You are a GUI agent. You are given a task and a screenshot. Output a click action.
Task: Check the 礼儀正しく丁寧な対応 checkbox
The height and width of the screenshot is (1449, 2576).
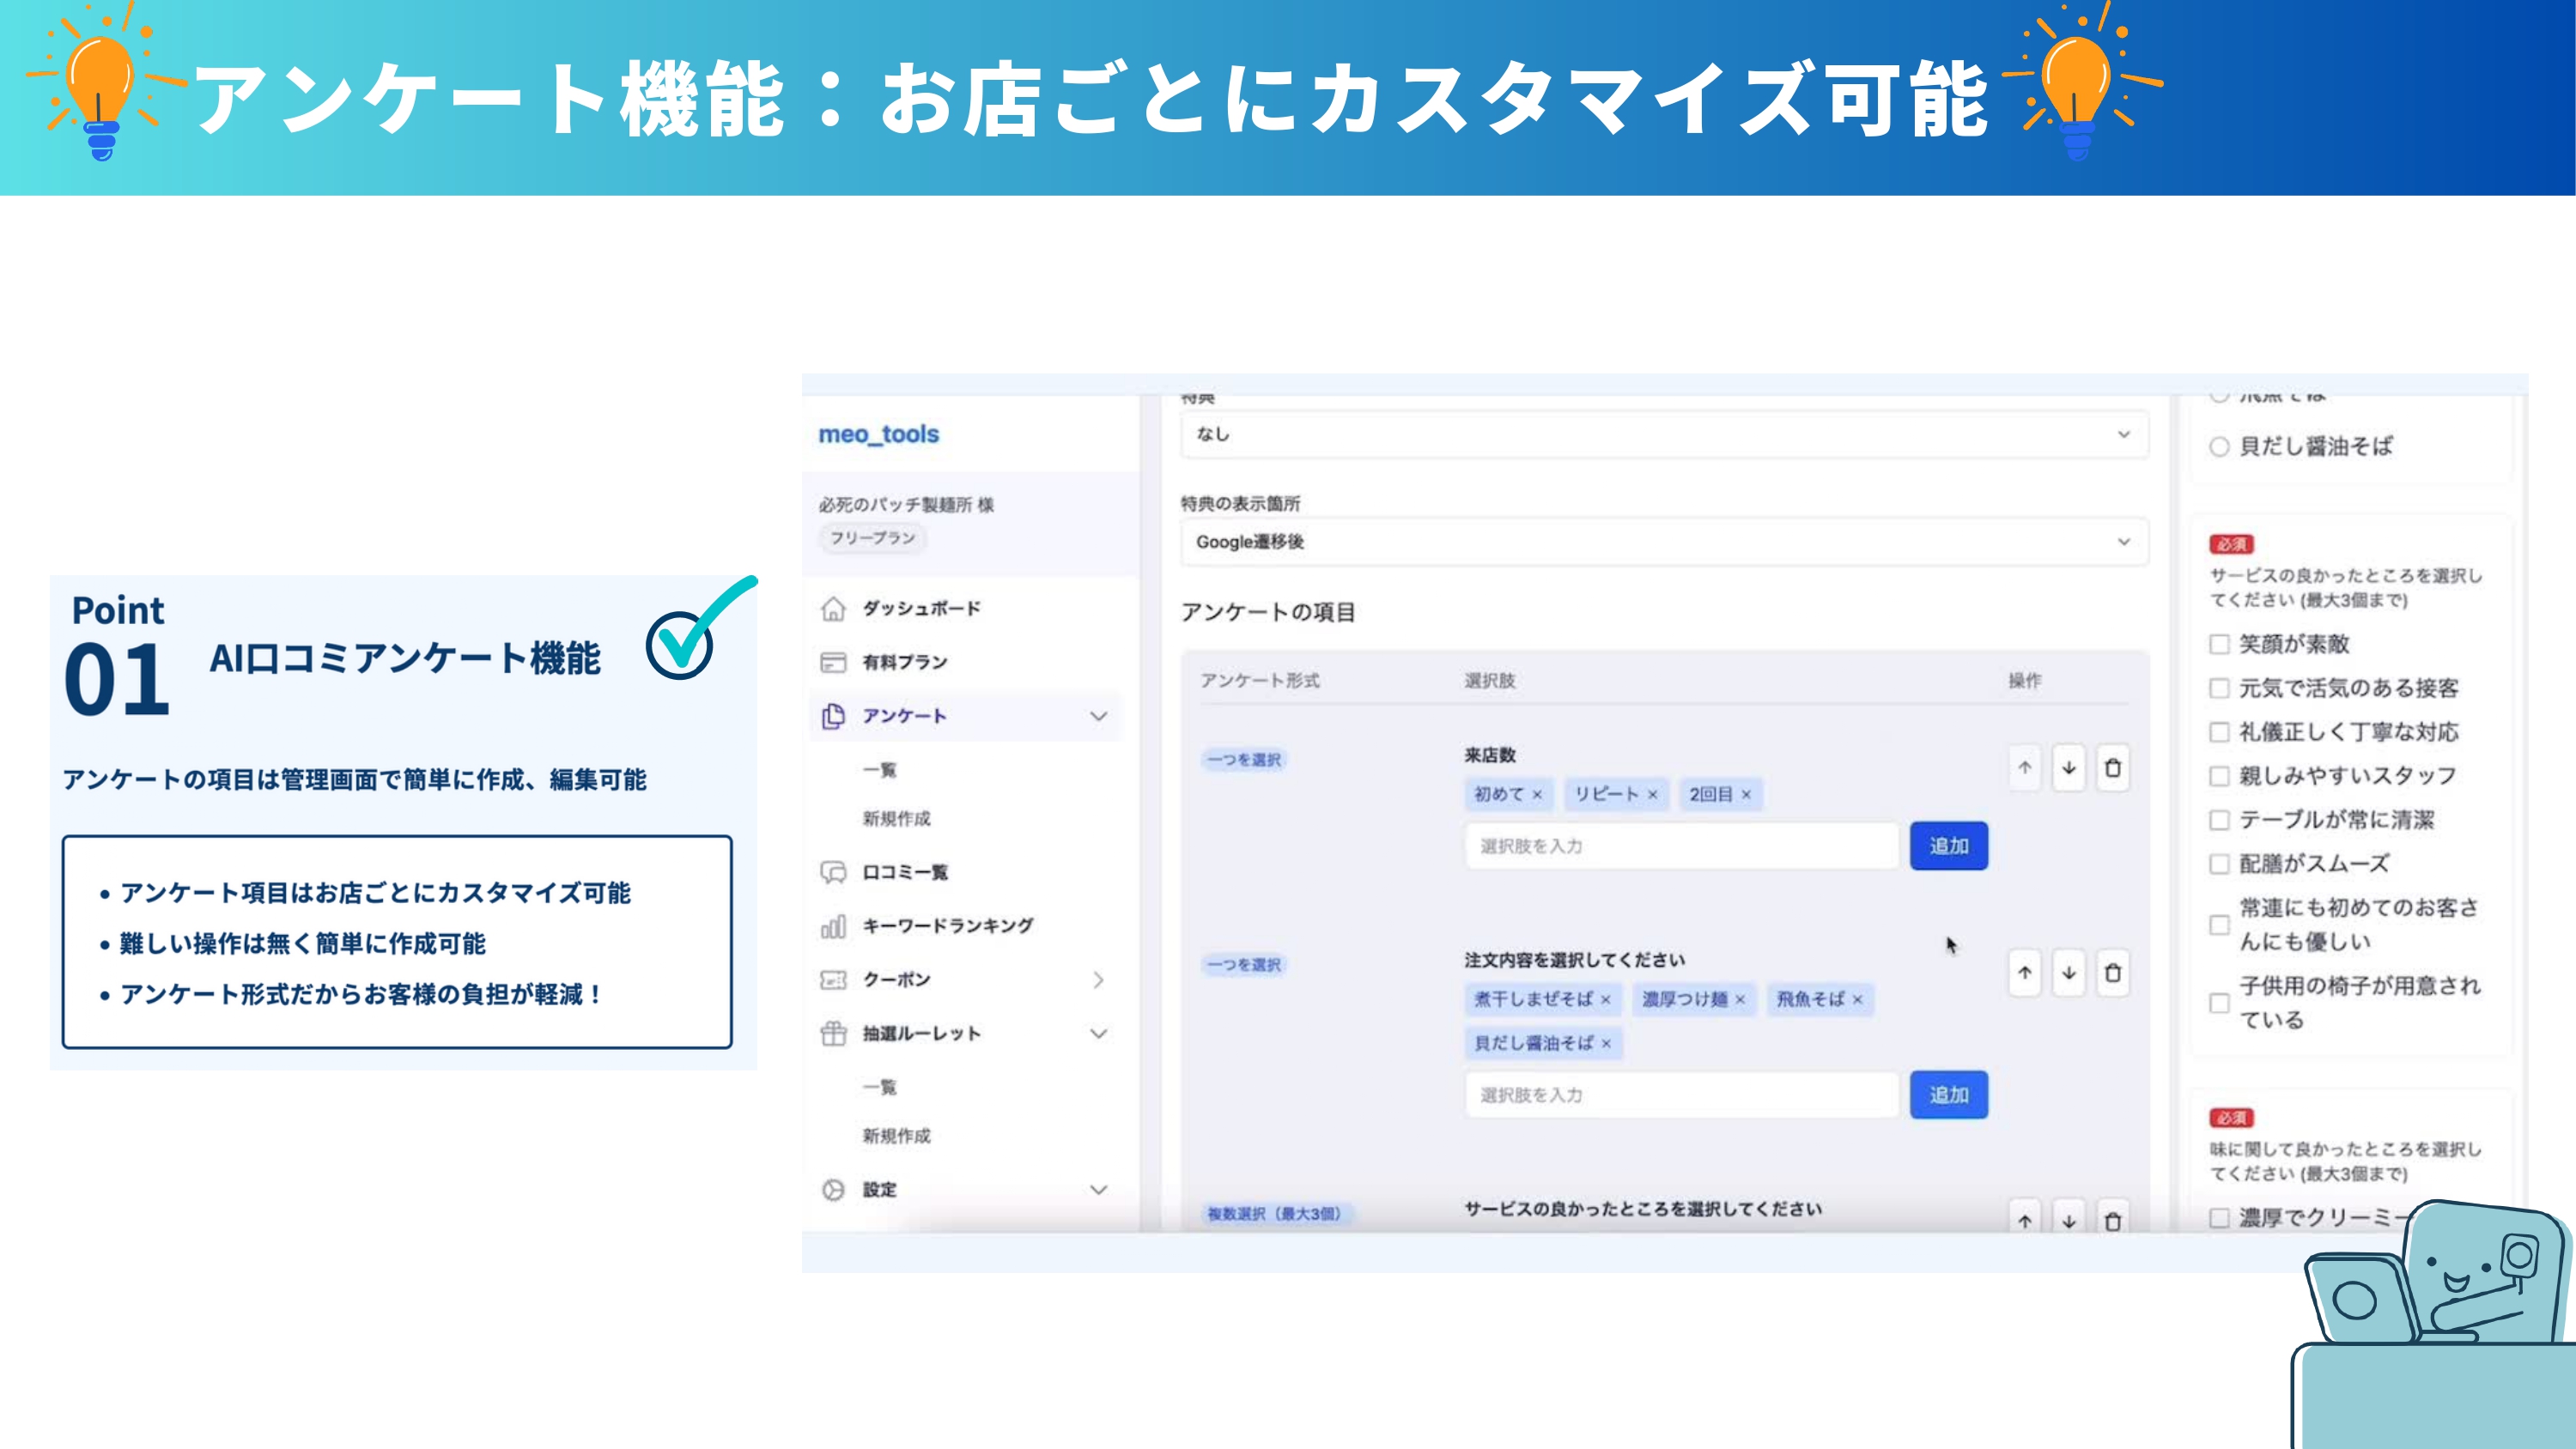click(2220, 732)
